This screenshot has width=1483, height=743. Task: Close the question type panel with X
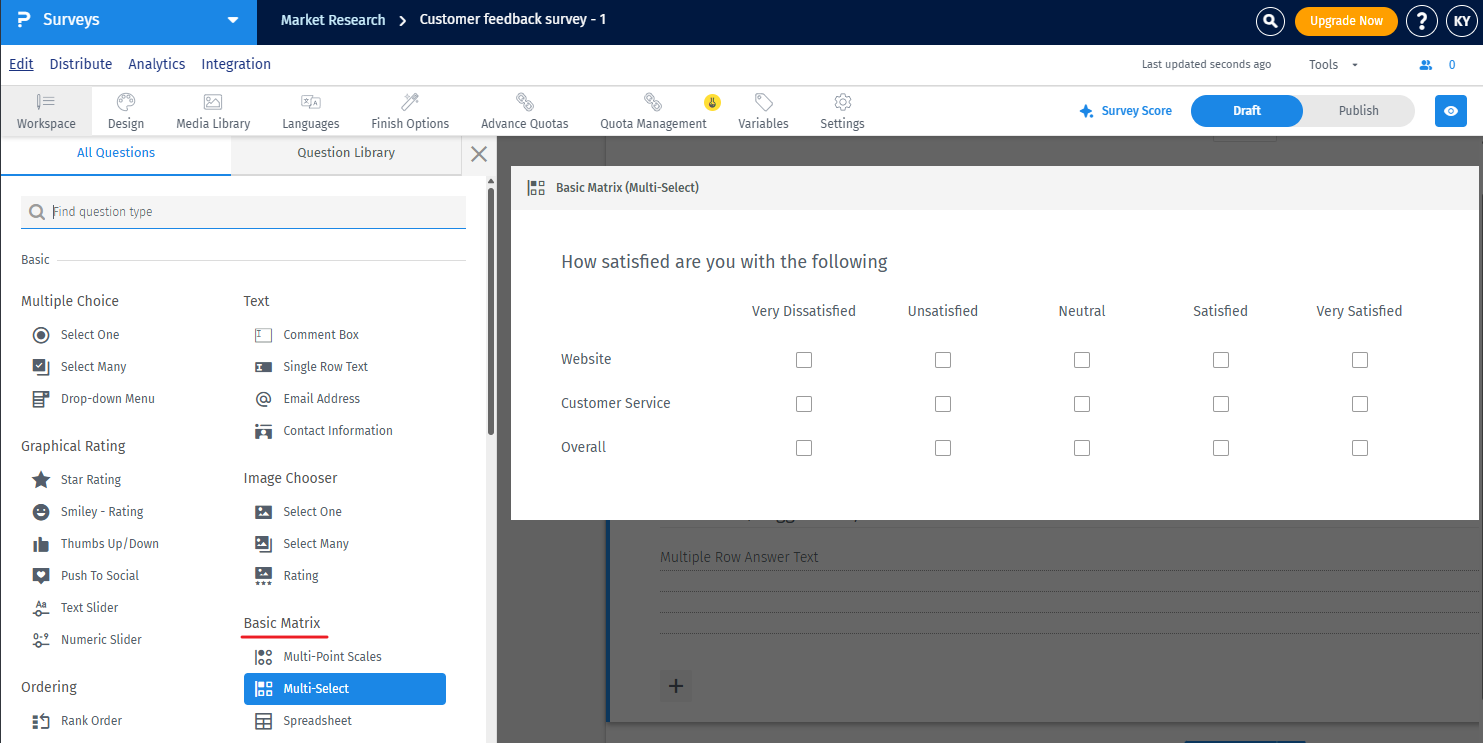[x=479, y=154]
